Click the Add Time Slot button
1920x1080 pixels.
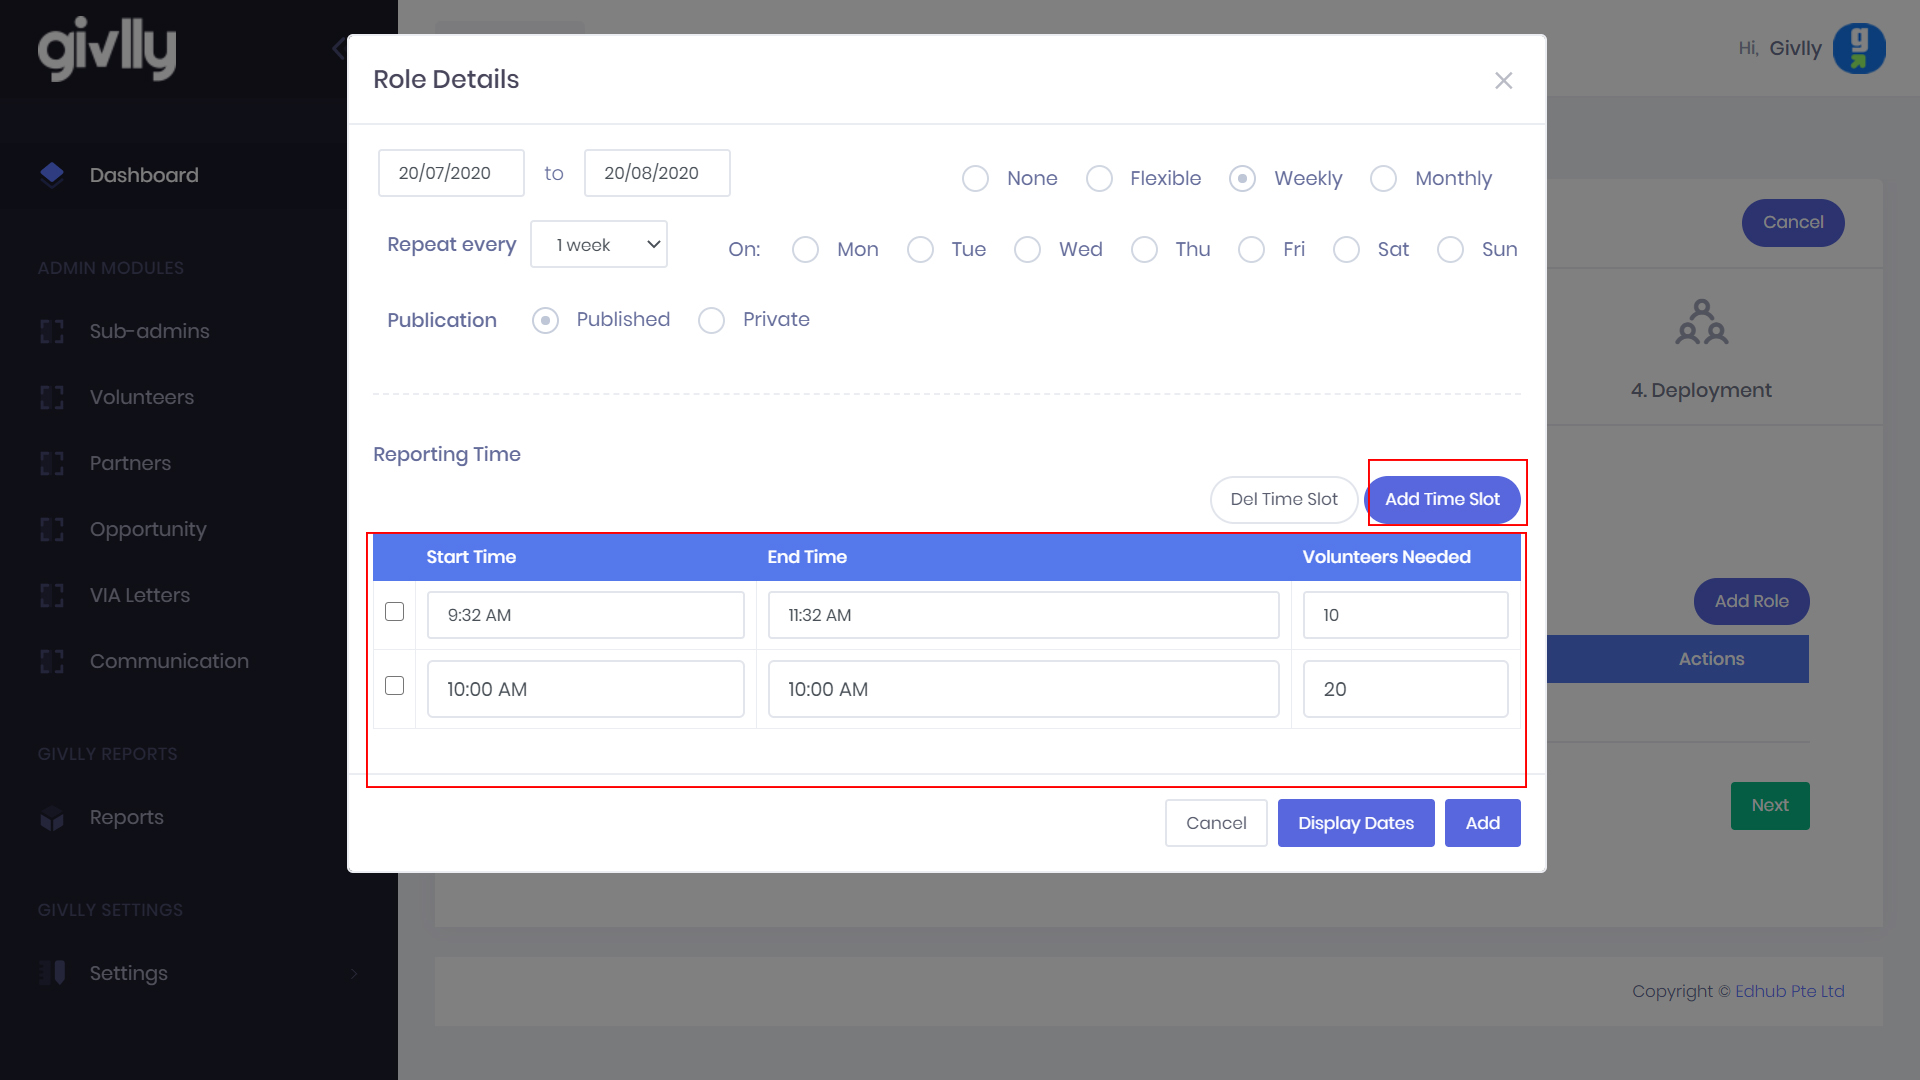pyautogui.click(x=1442, y=499)
